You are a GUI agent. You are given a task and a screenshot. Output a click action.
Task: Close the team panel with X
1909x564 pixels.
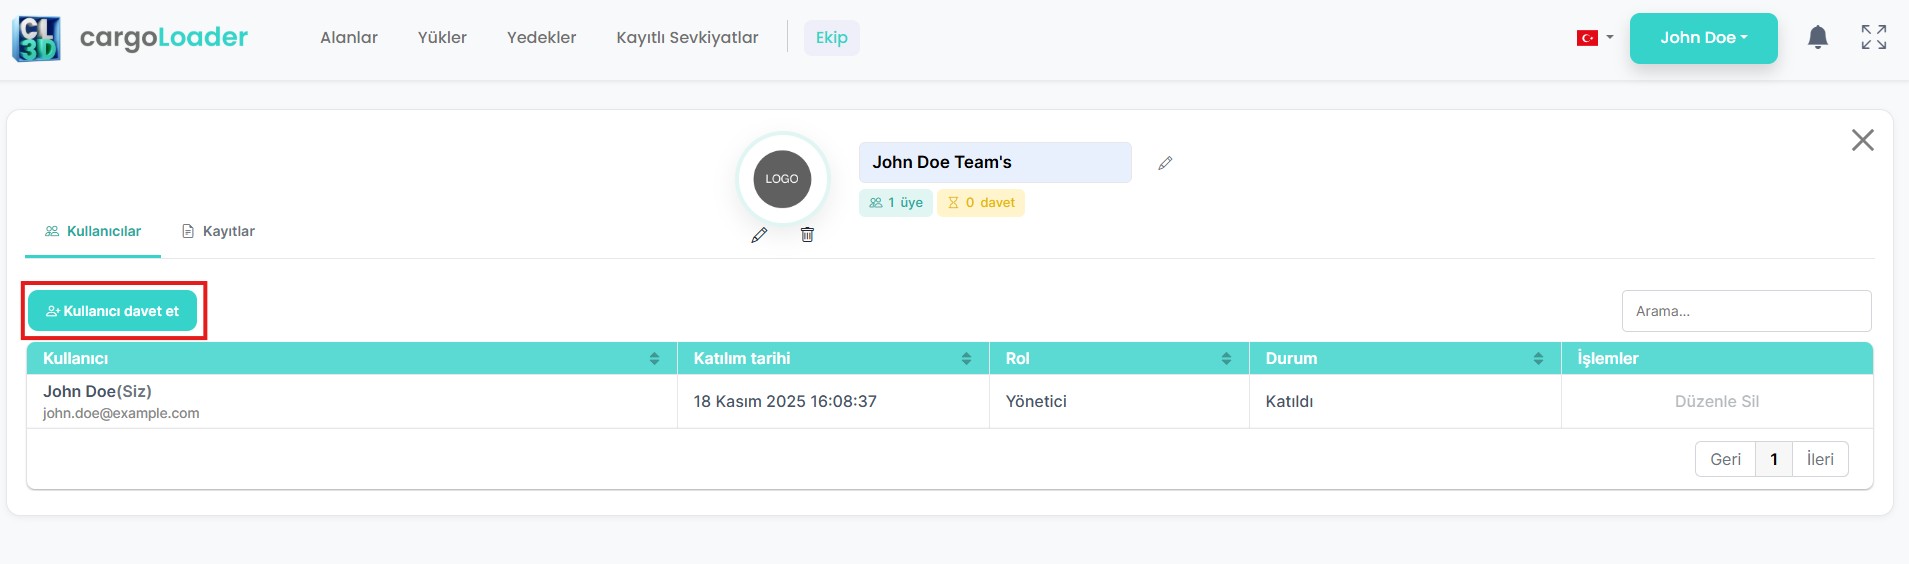pyautogui.click(x=1862, y=140)
